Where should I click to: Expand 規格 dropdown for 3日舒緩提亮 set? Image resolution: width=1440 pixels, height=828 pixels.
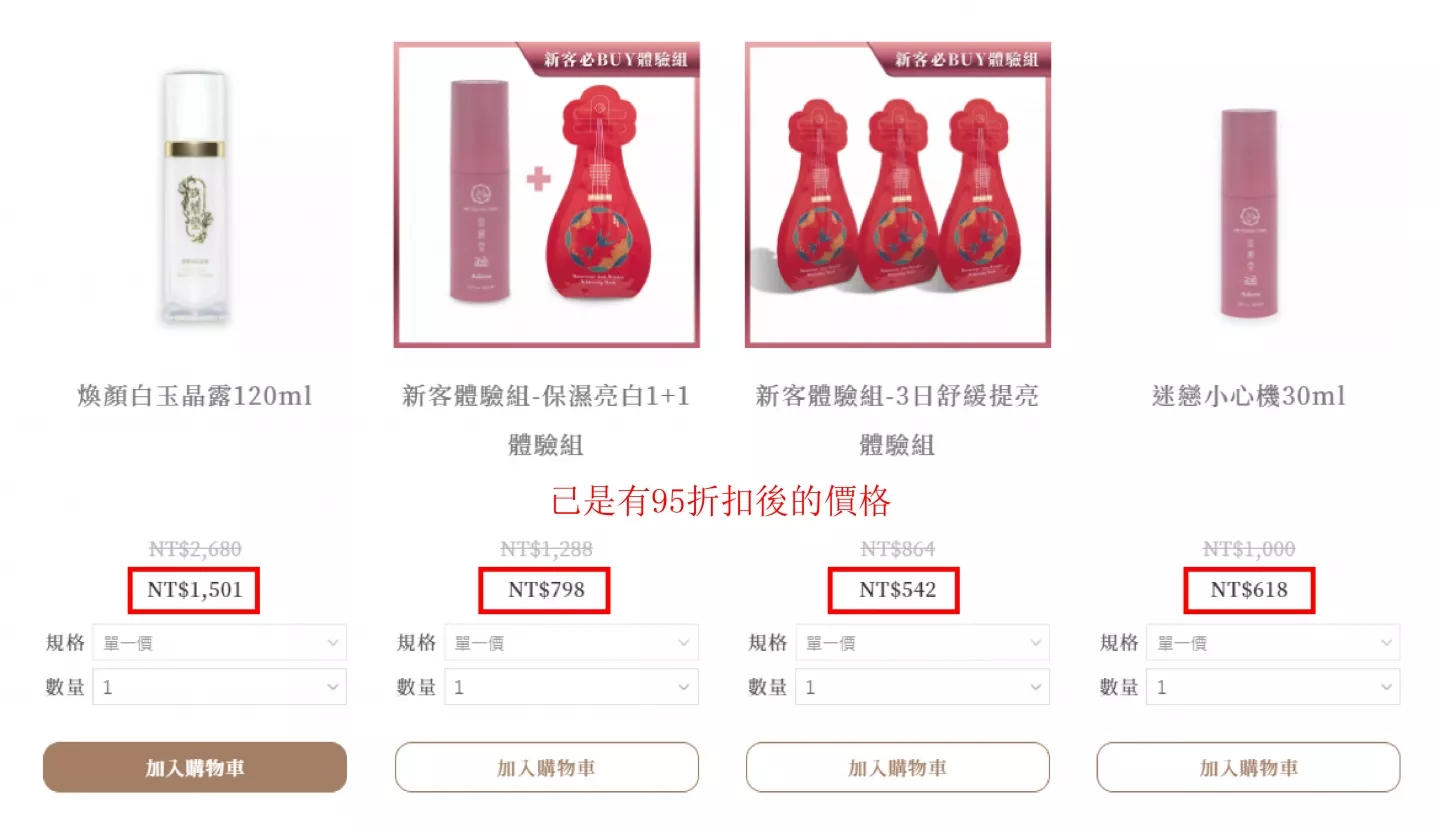click(922, 643)
